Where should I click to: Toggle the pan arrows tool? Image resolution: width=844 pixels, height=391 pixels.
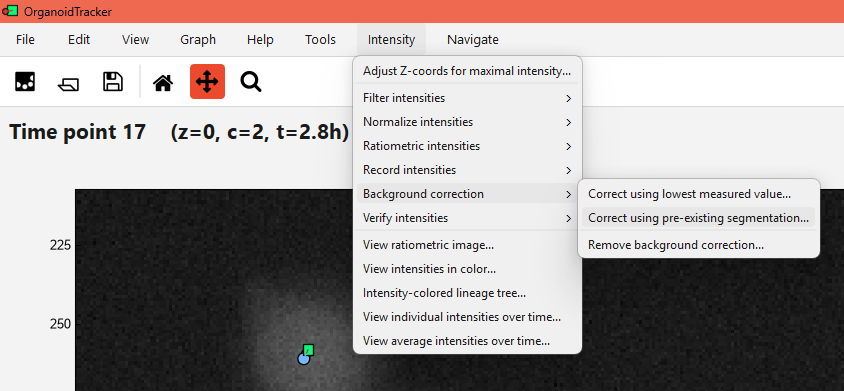point(207,81)
